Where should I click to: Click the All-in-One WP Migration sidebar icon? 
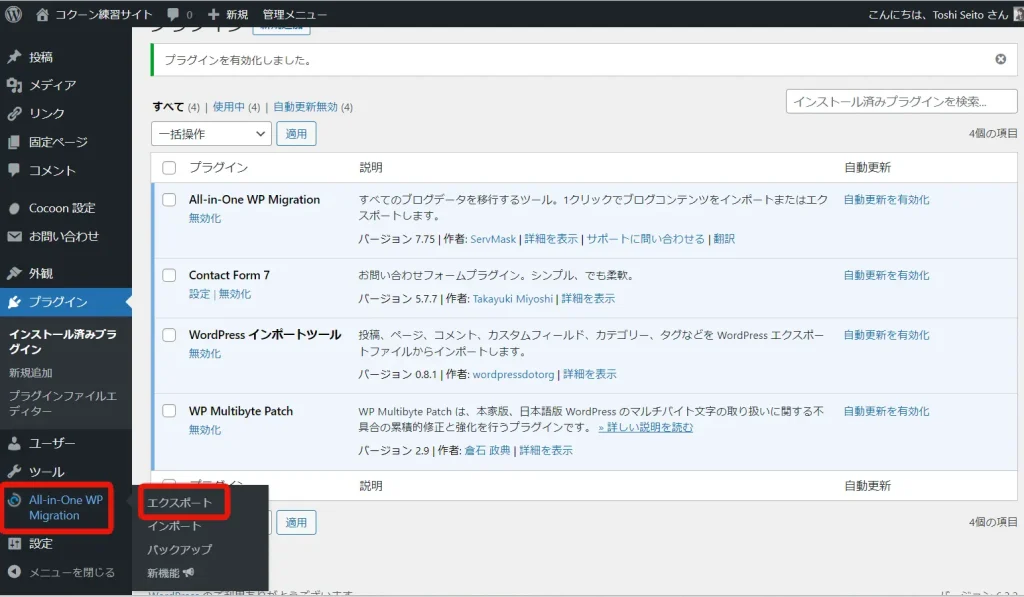[x=14, y=500]
